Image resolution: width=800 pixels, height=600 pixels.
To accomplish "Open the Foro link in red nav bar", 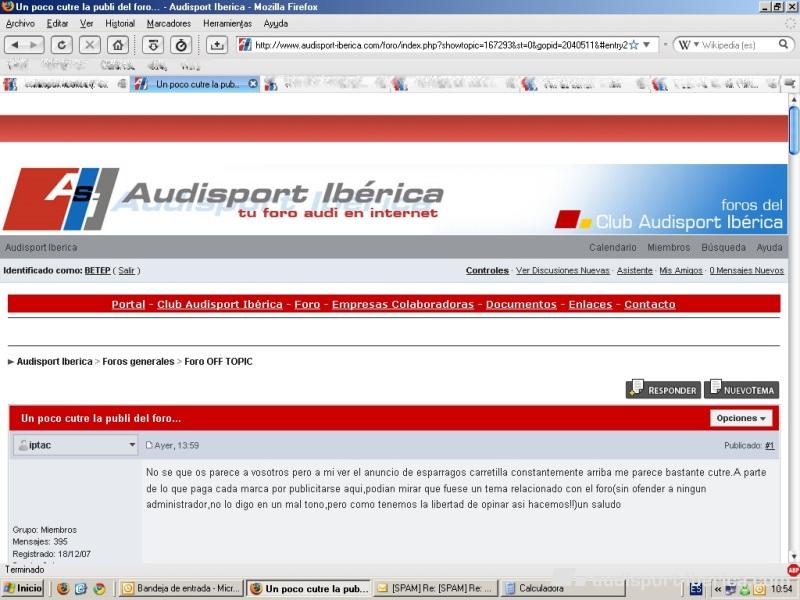I will click(307, 305).
